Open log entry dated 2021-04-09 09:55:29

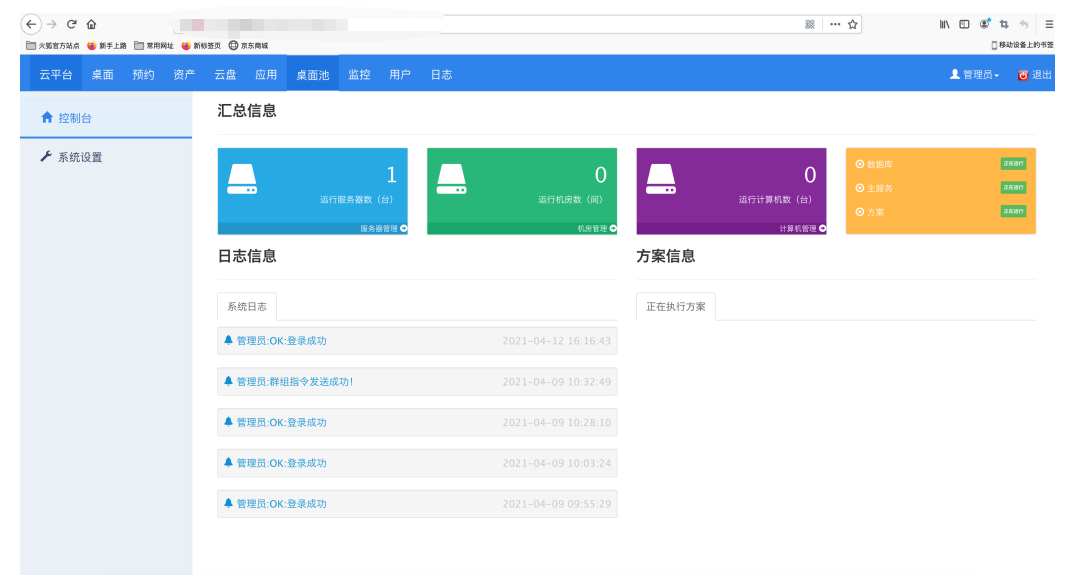click(417, 503)
